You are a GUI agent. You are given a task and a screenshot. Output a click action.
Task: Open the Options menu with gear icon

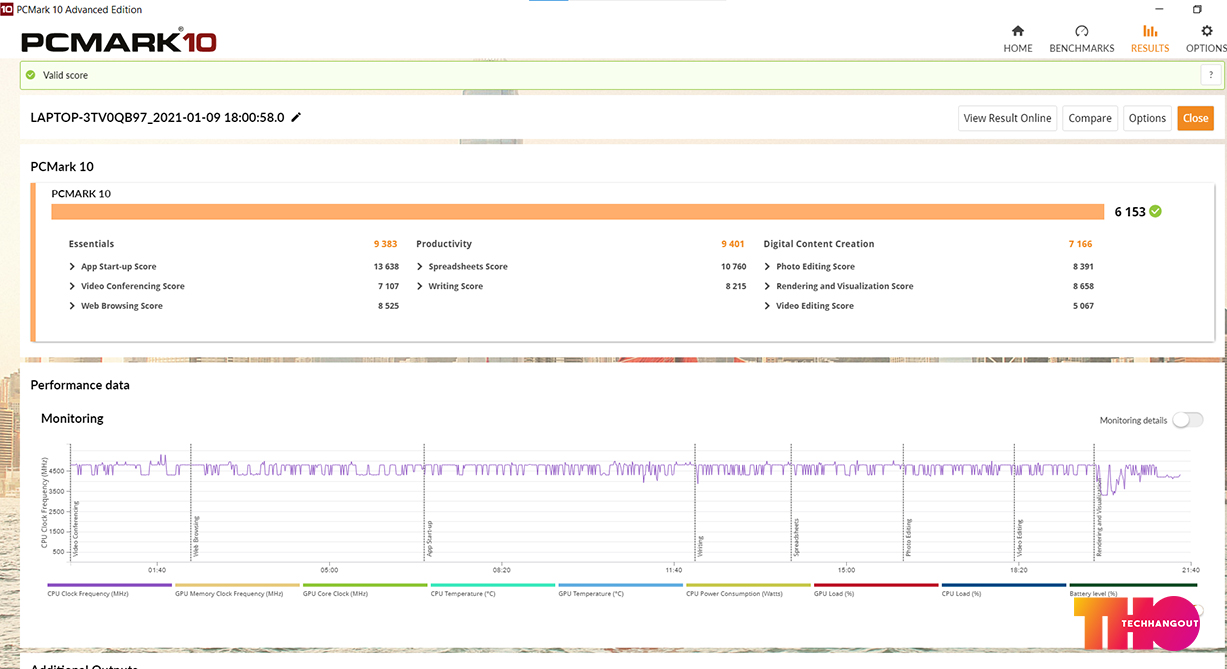[x=1206, y=39]
